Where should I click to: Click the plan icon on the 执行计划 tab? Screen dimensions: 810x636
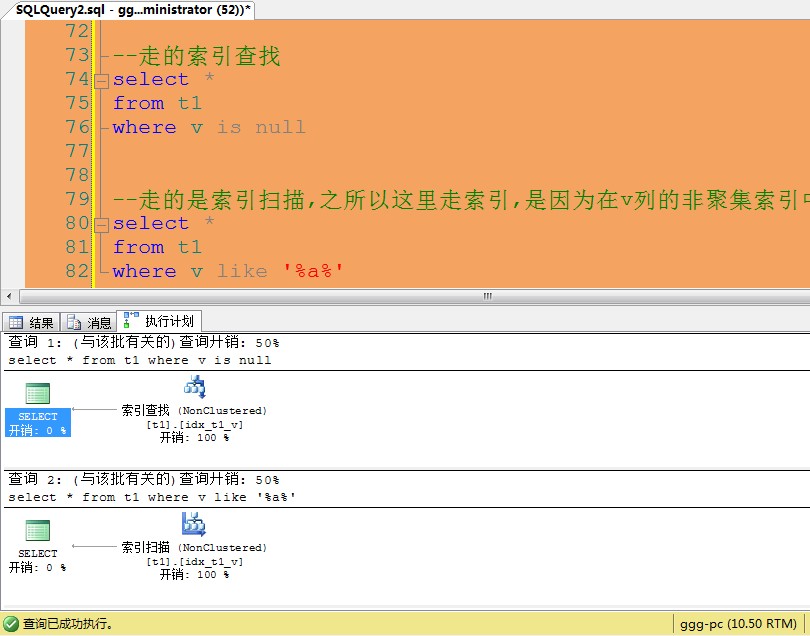129,321
